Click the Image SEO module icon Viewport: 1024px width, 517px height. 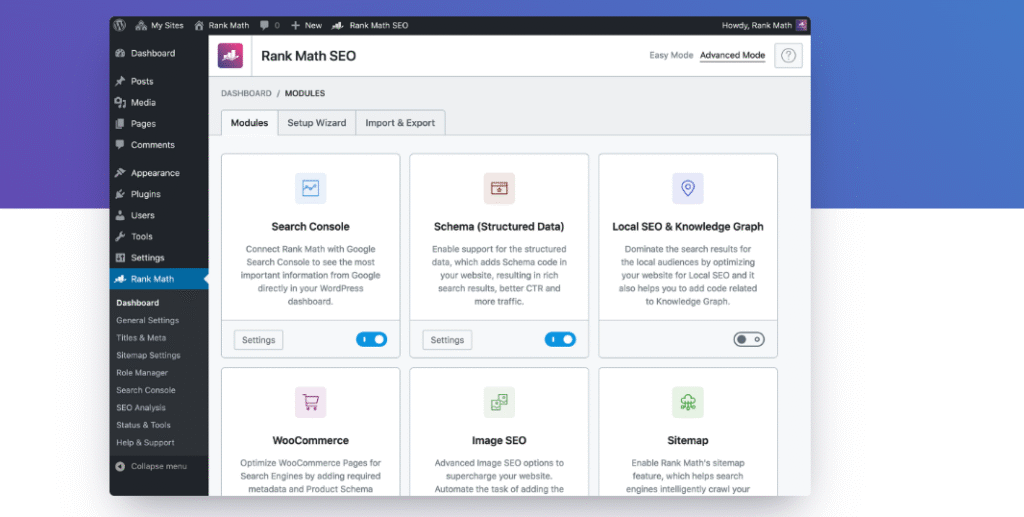pos(499,401)
